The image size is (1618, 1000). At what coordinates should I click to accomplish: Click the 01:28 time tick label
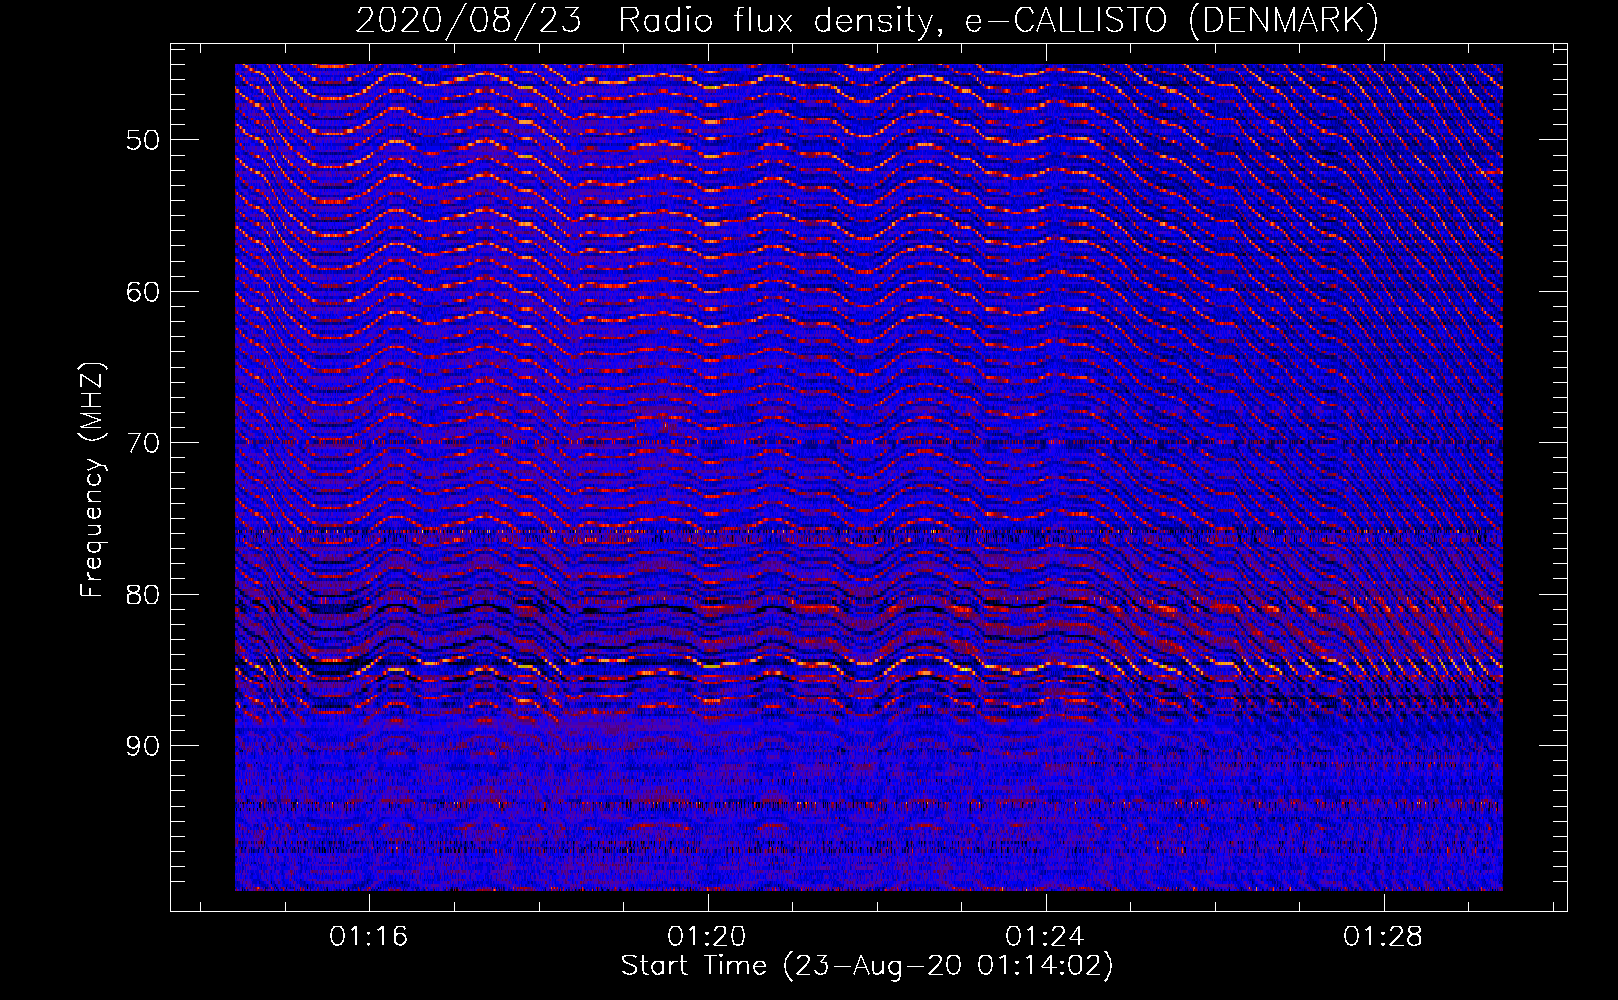point(1383,937)
